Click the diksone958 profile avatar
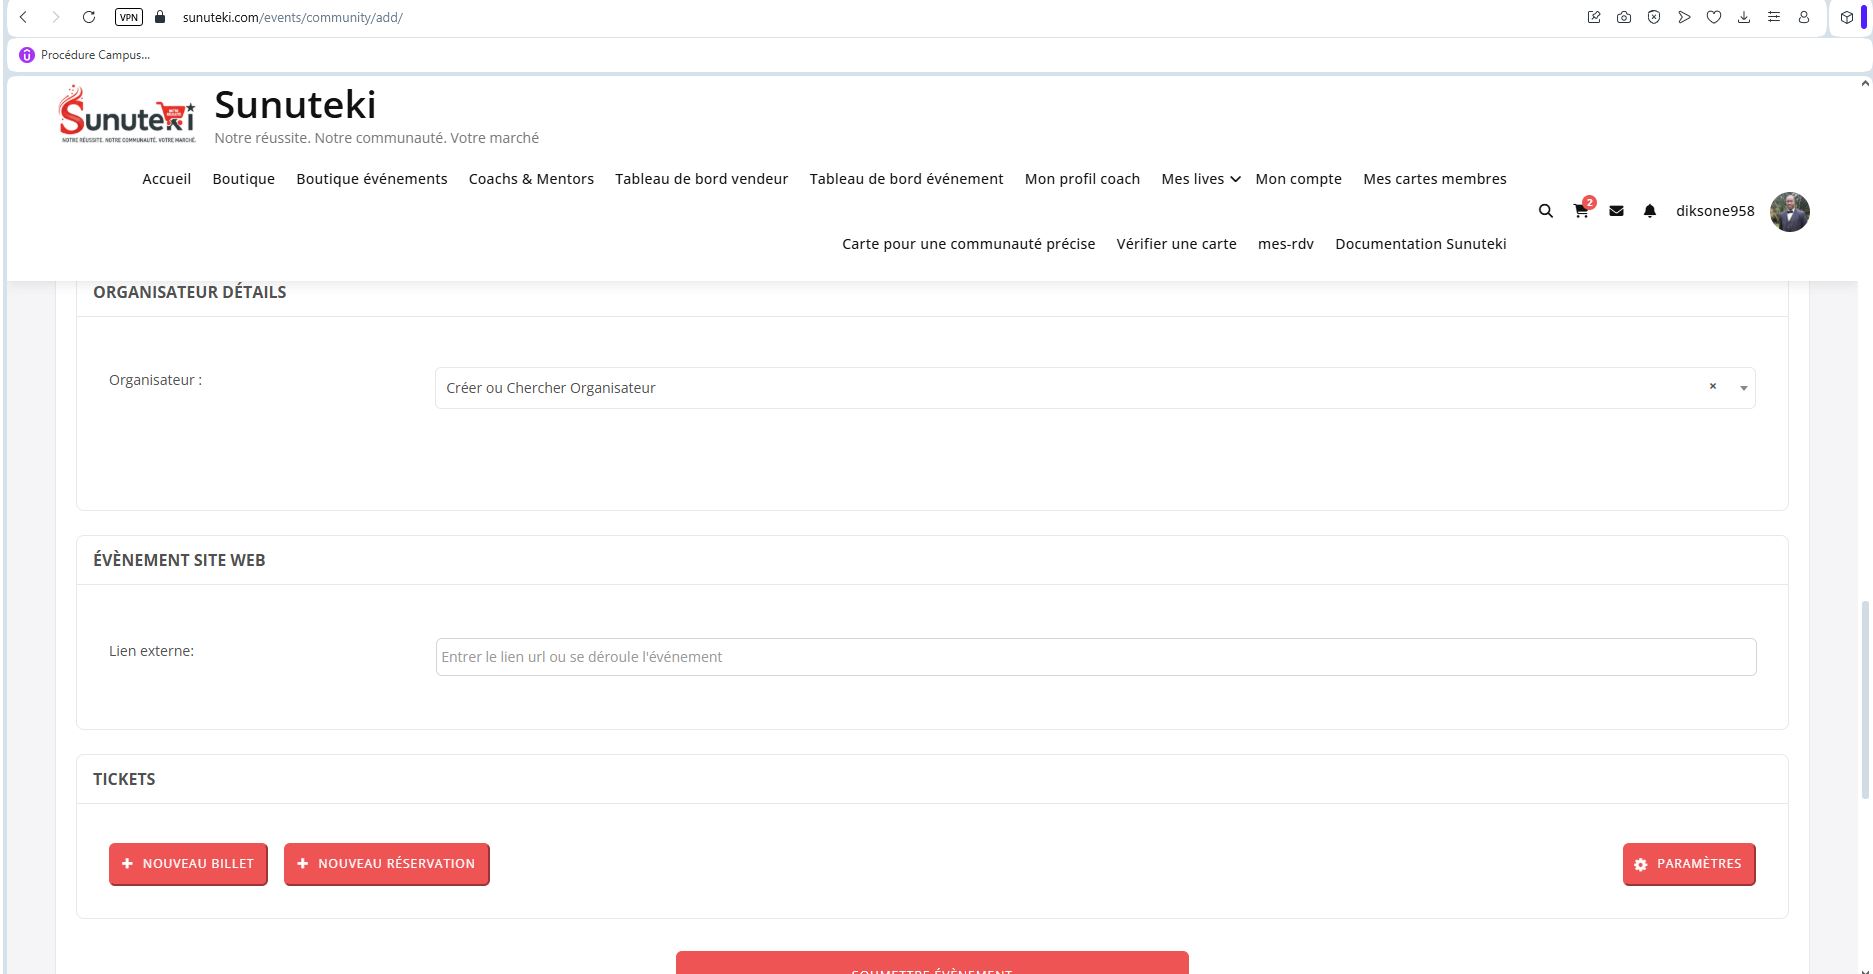The height and width of the screenshot is (974, 1873). pos(1789,212)
